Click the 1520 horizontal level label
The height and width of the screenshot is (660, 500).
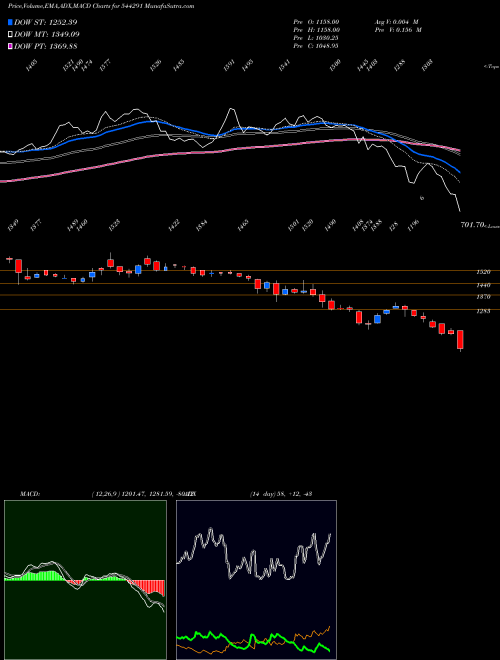483,272
